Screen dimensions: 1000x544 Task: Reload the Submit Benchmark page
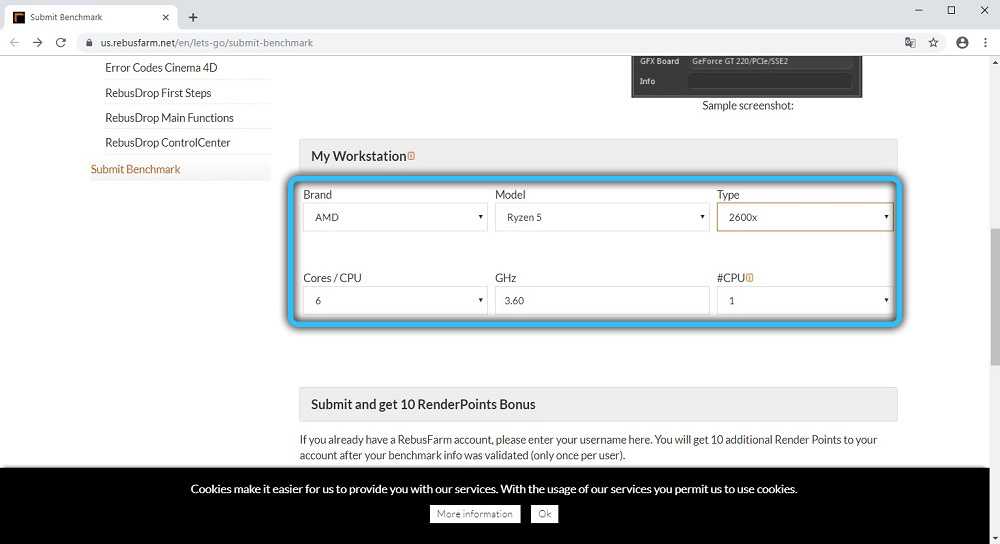(61, 43)
